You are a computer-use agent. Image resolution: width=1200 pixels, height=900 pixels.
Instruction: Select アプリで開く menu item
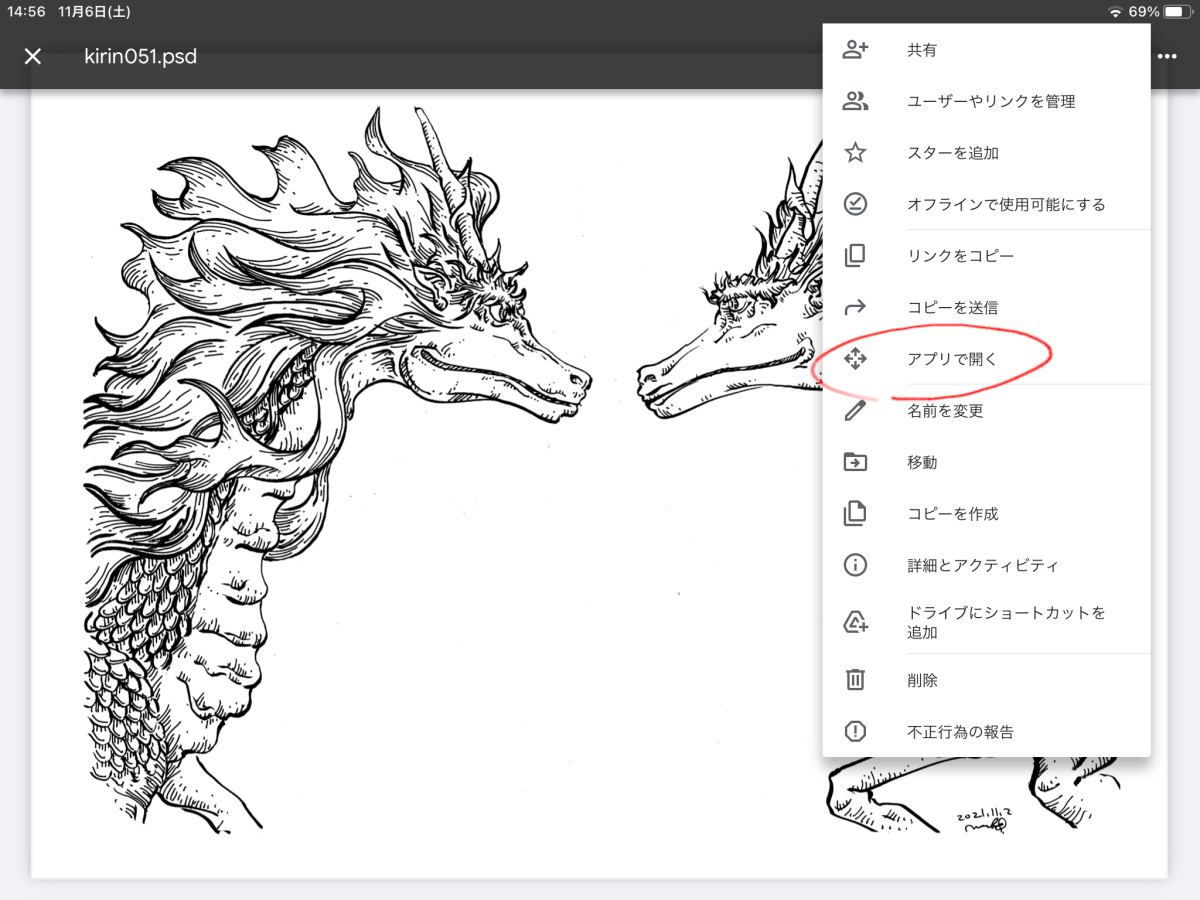(x=951, y=359)
